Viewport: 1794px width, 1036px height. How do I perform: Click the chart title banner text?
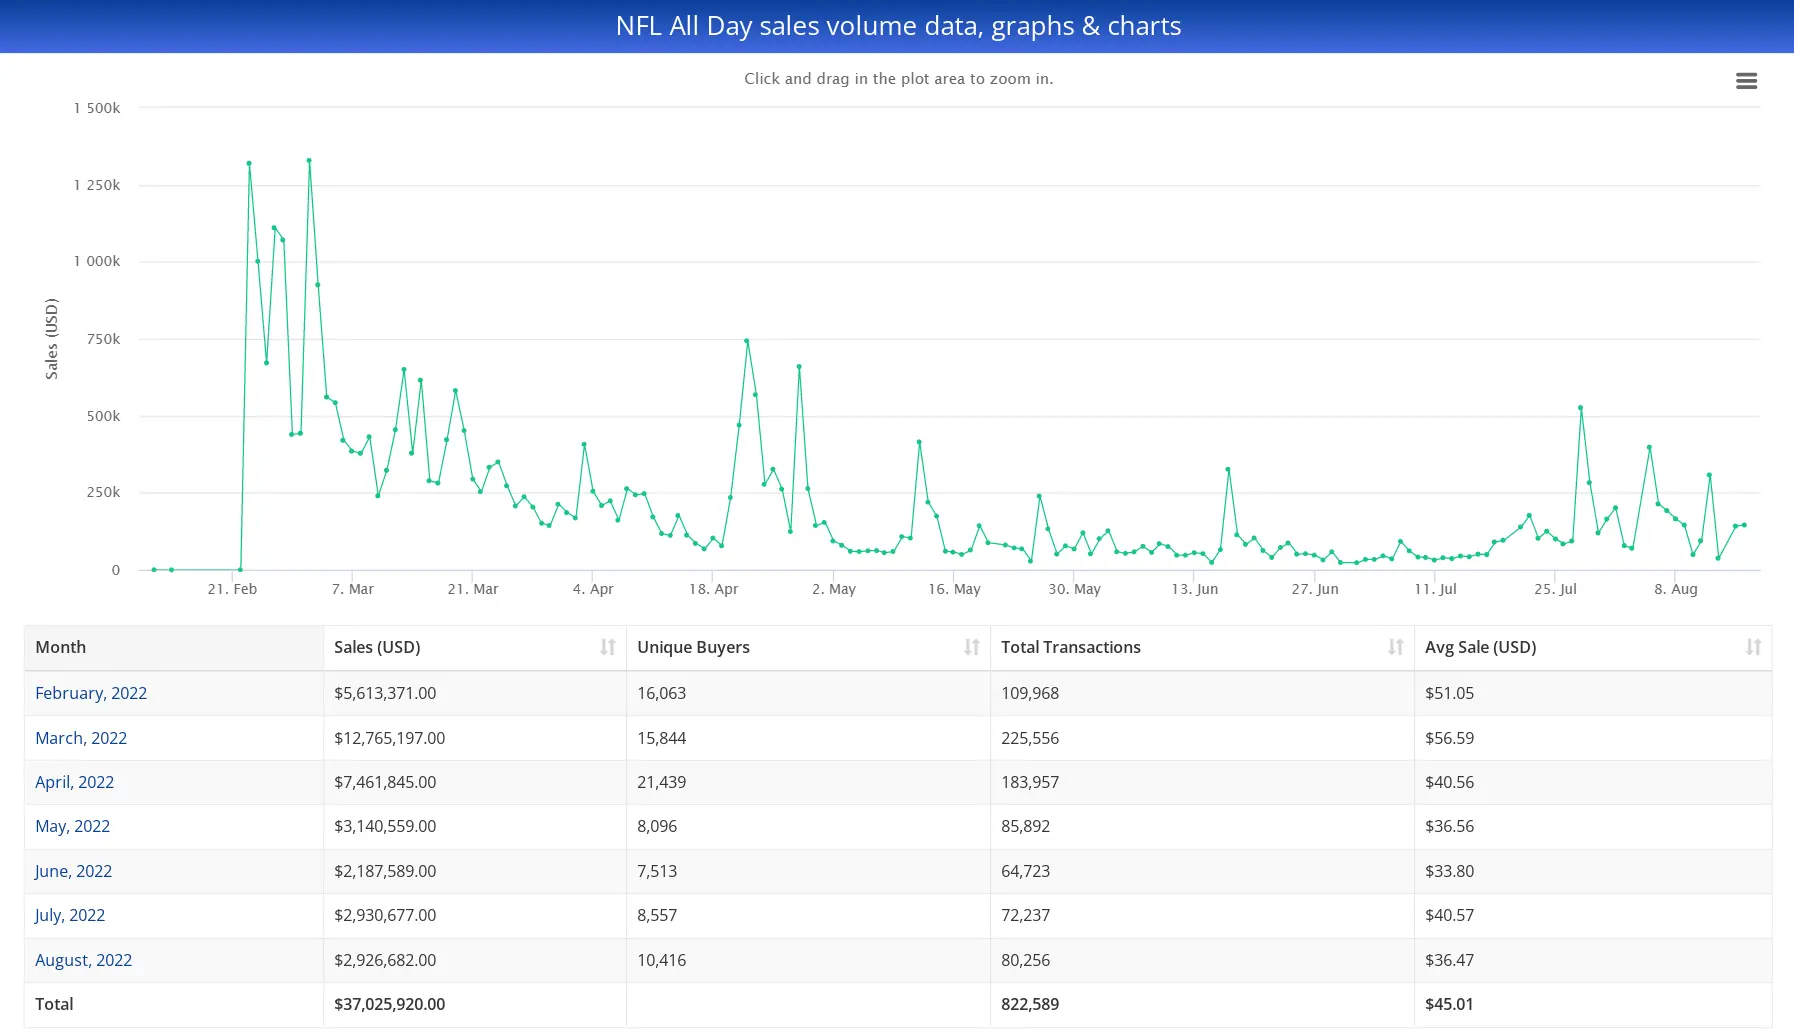pyautogui.click(x=898, y=26)
